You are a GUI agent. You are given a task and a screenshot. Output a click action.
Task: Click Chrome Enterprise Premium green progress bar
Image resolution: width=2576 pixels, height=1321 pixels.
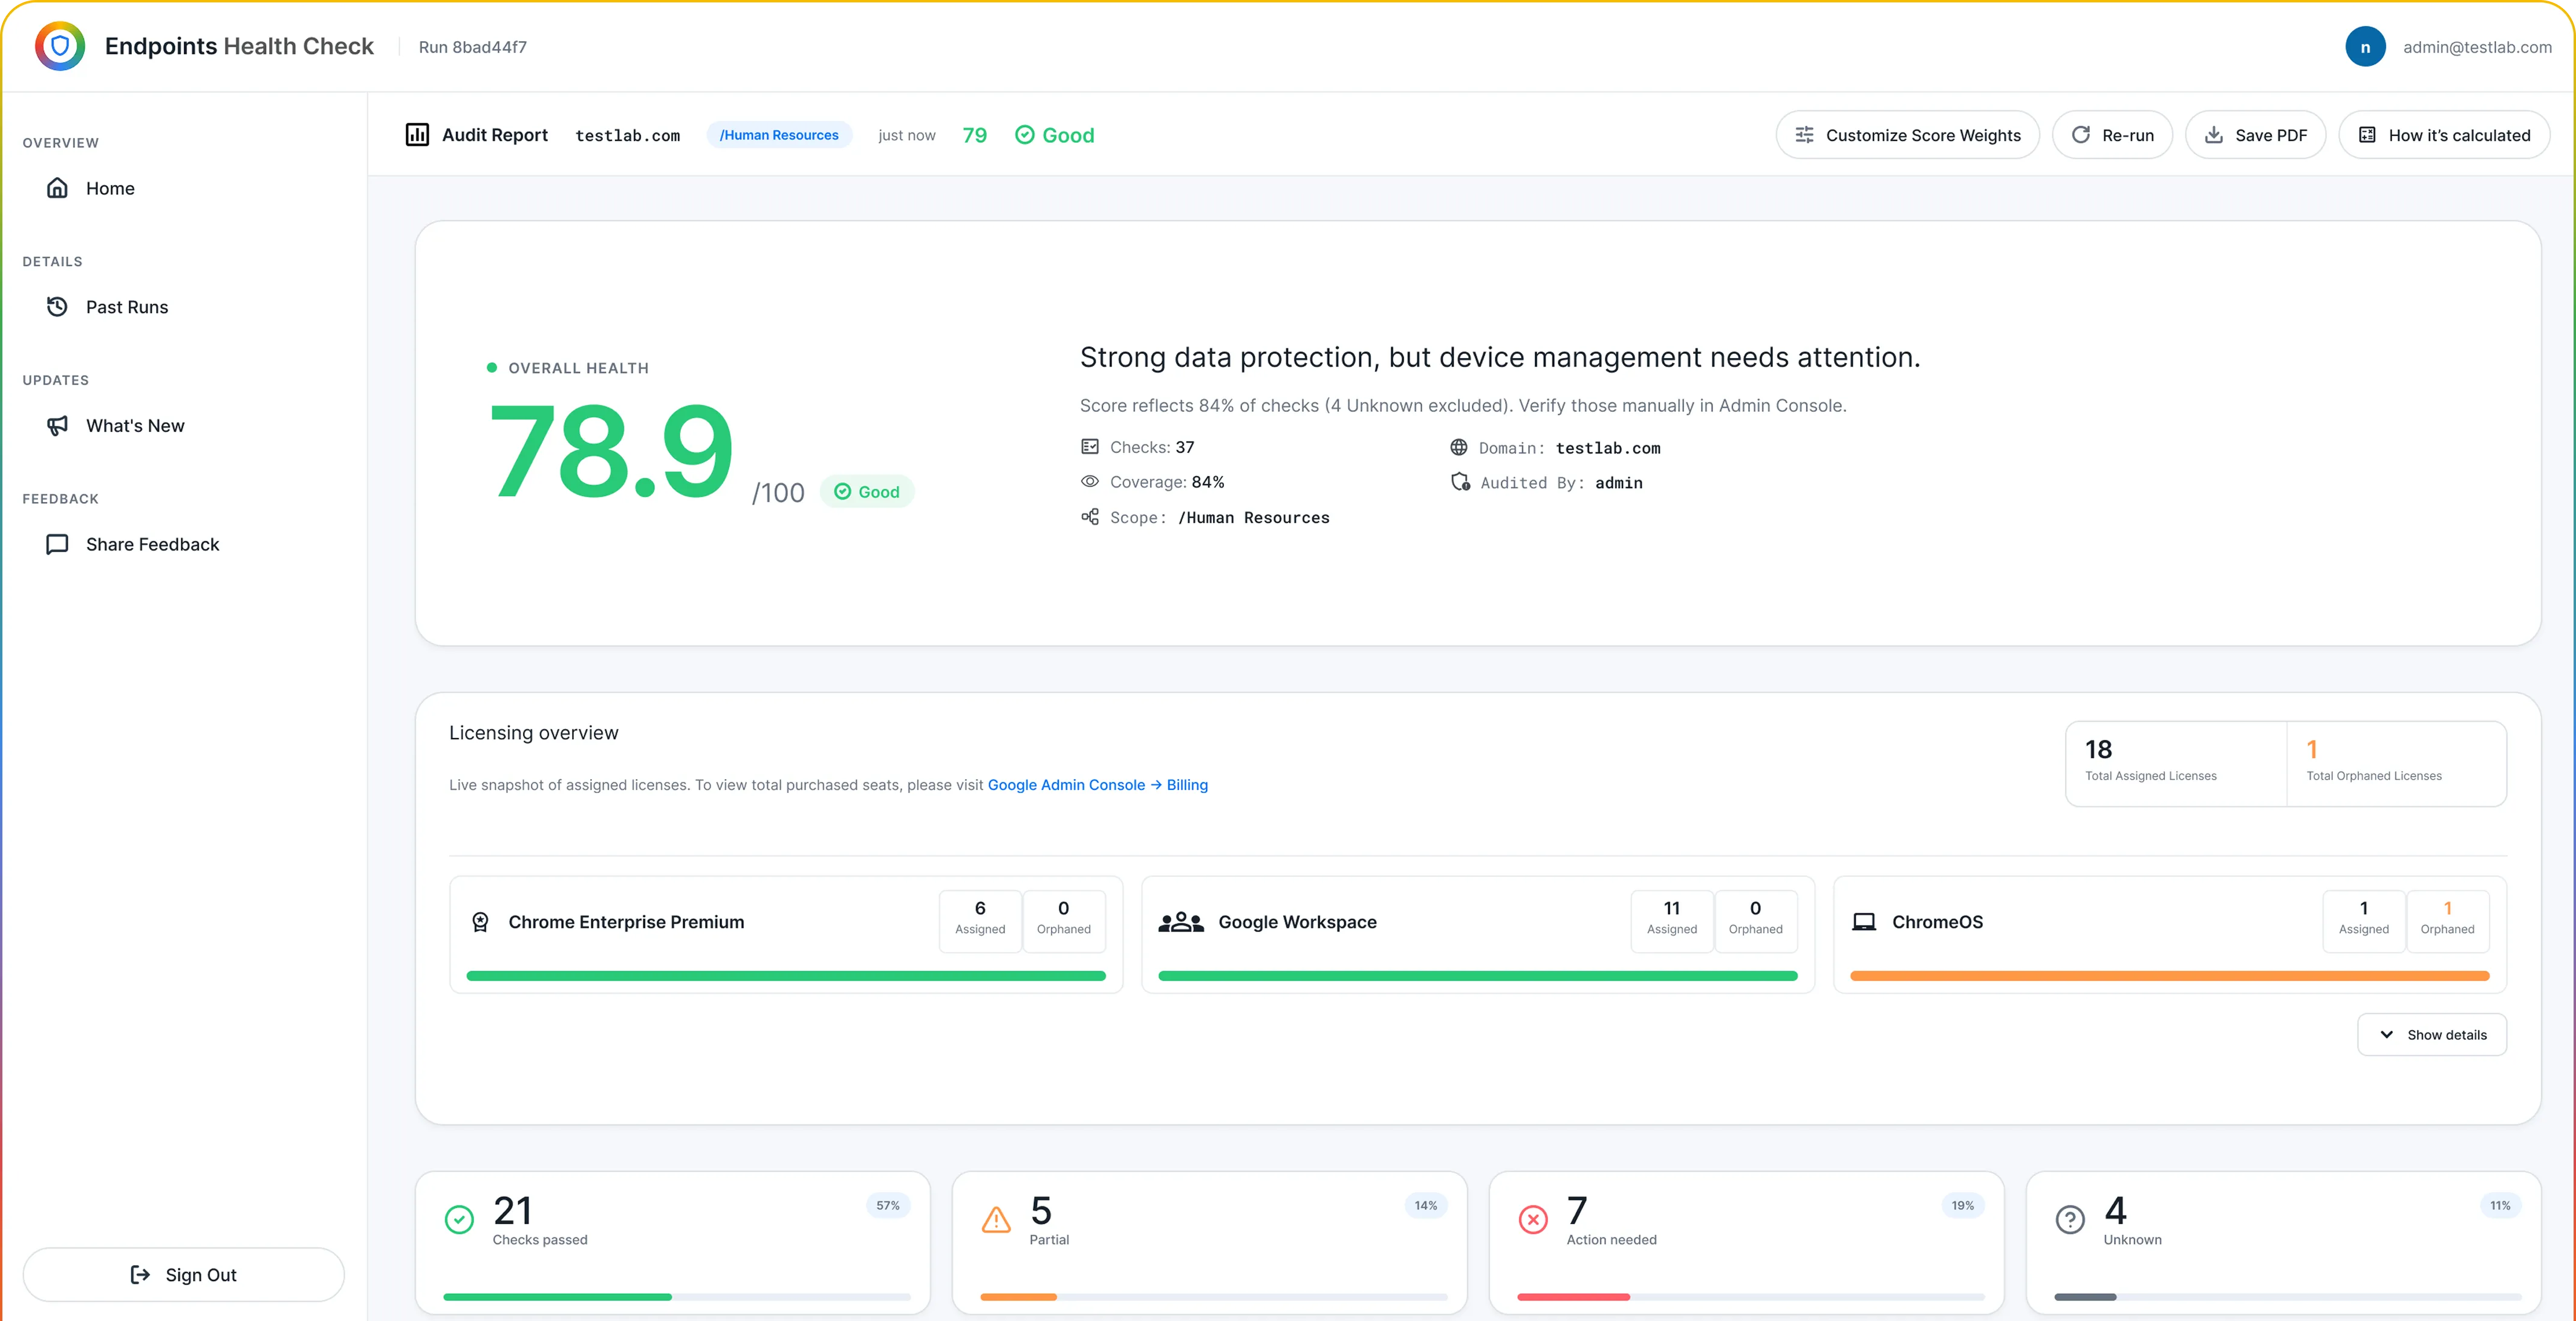[x=786, y=976]
